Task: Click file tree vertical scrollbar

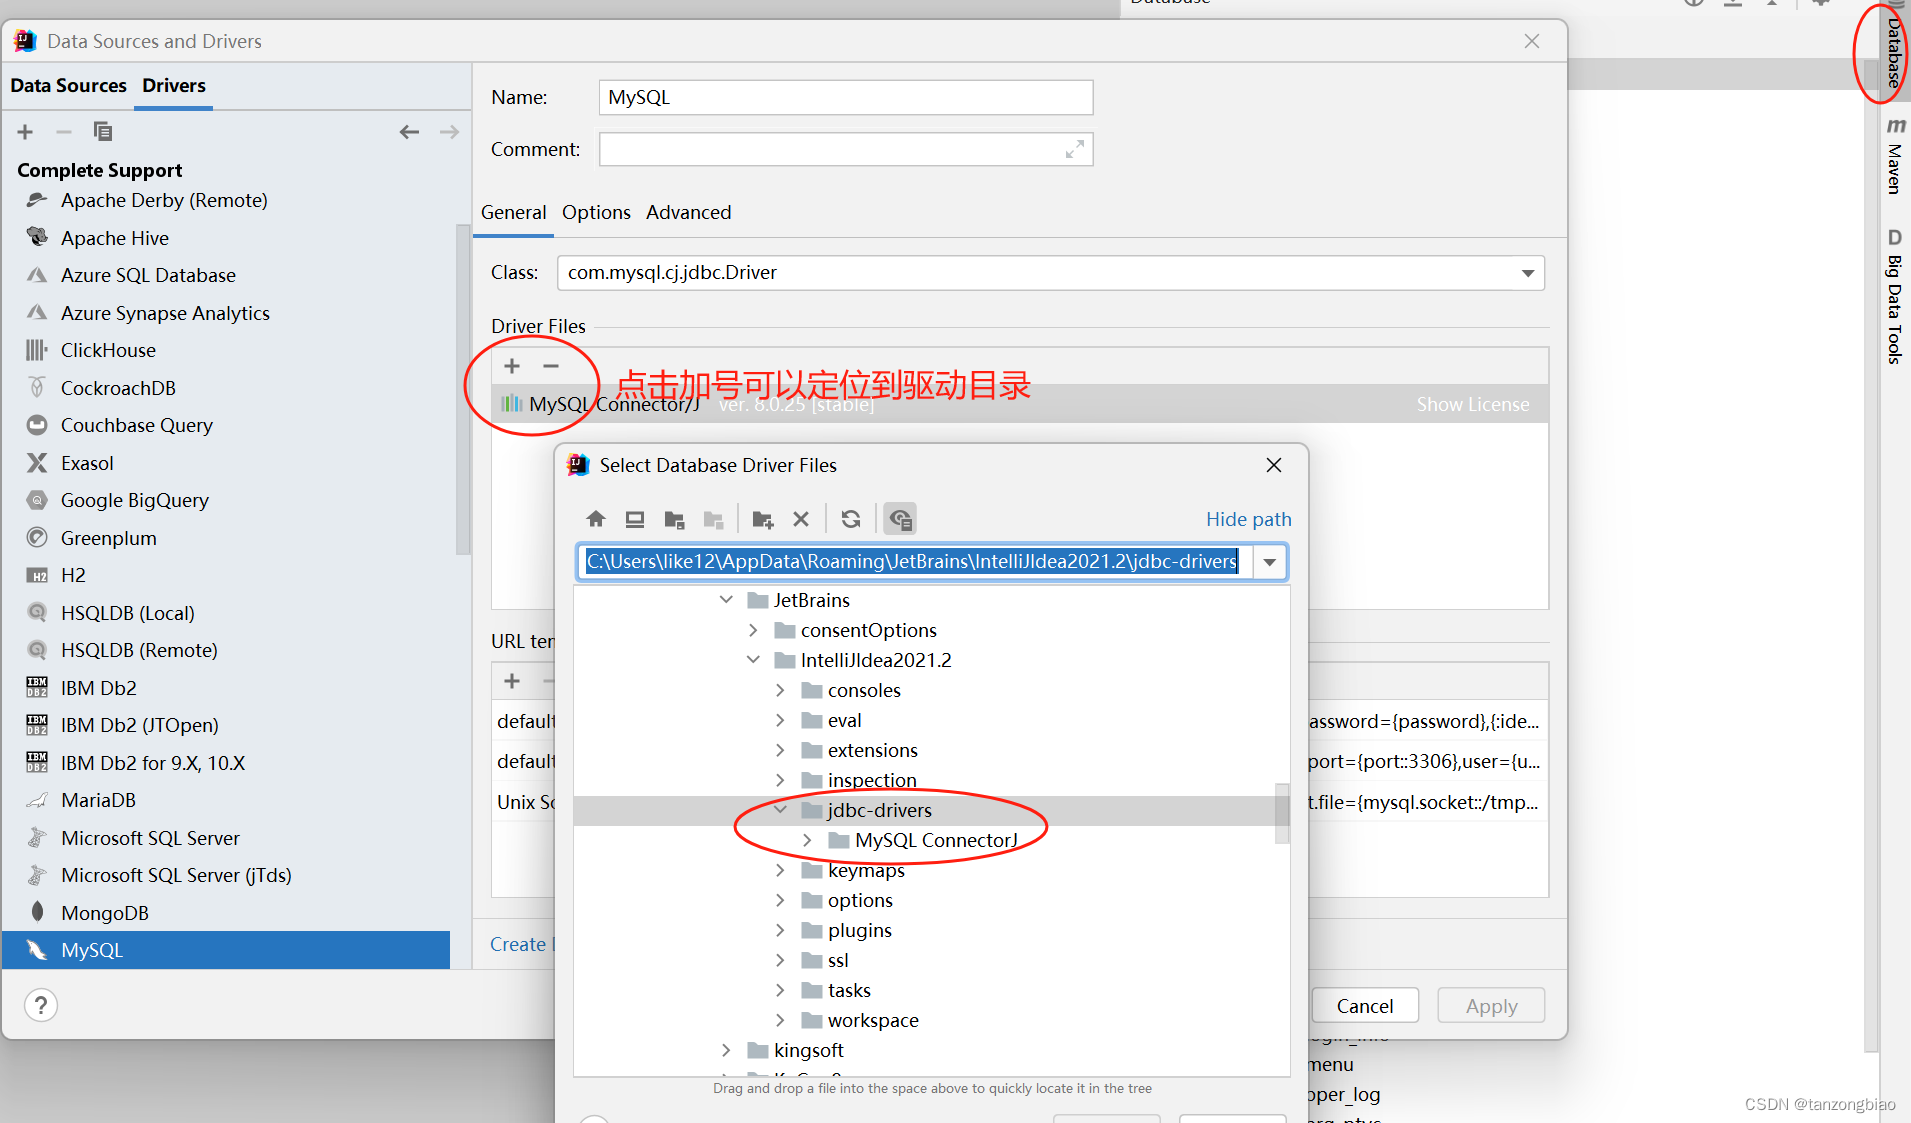Action: (1282, 813)
